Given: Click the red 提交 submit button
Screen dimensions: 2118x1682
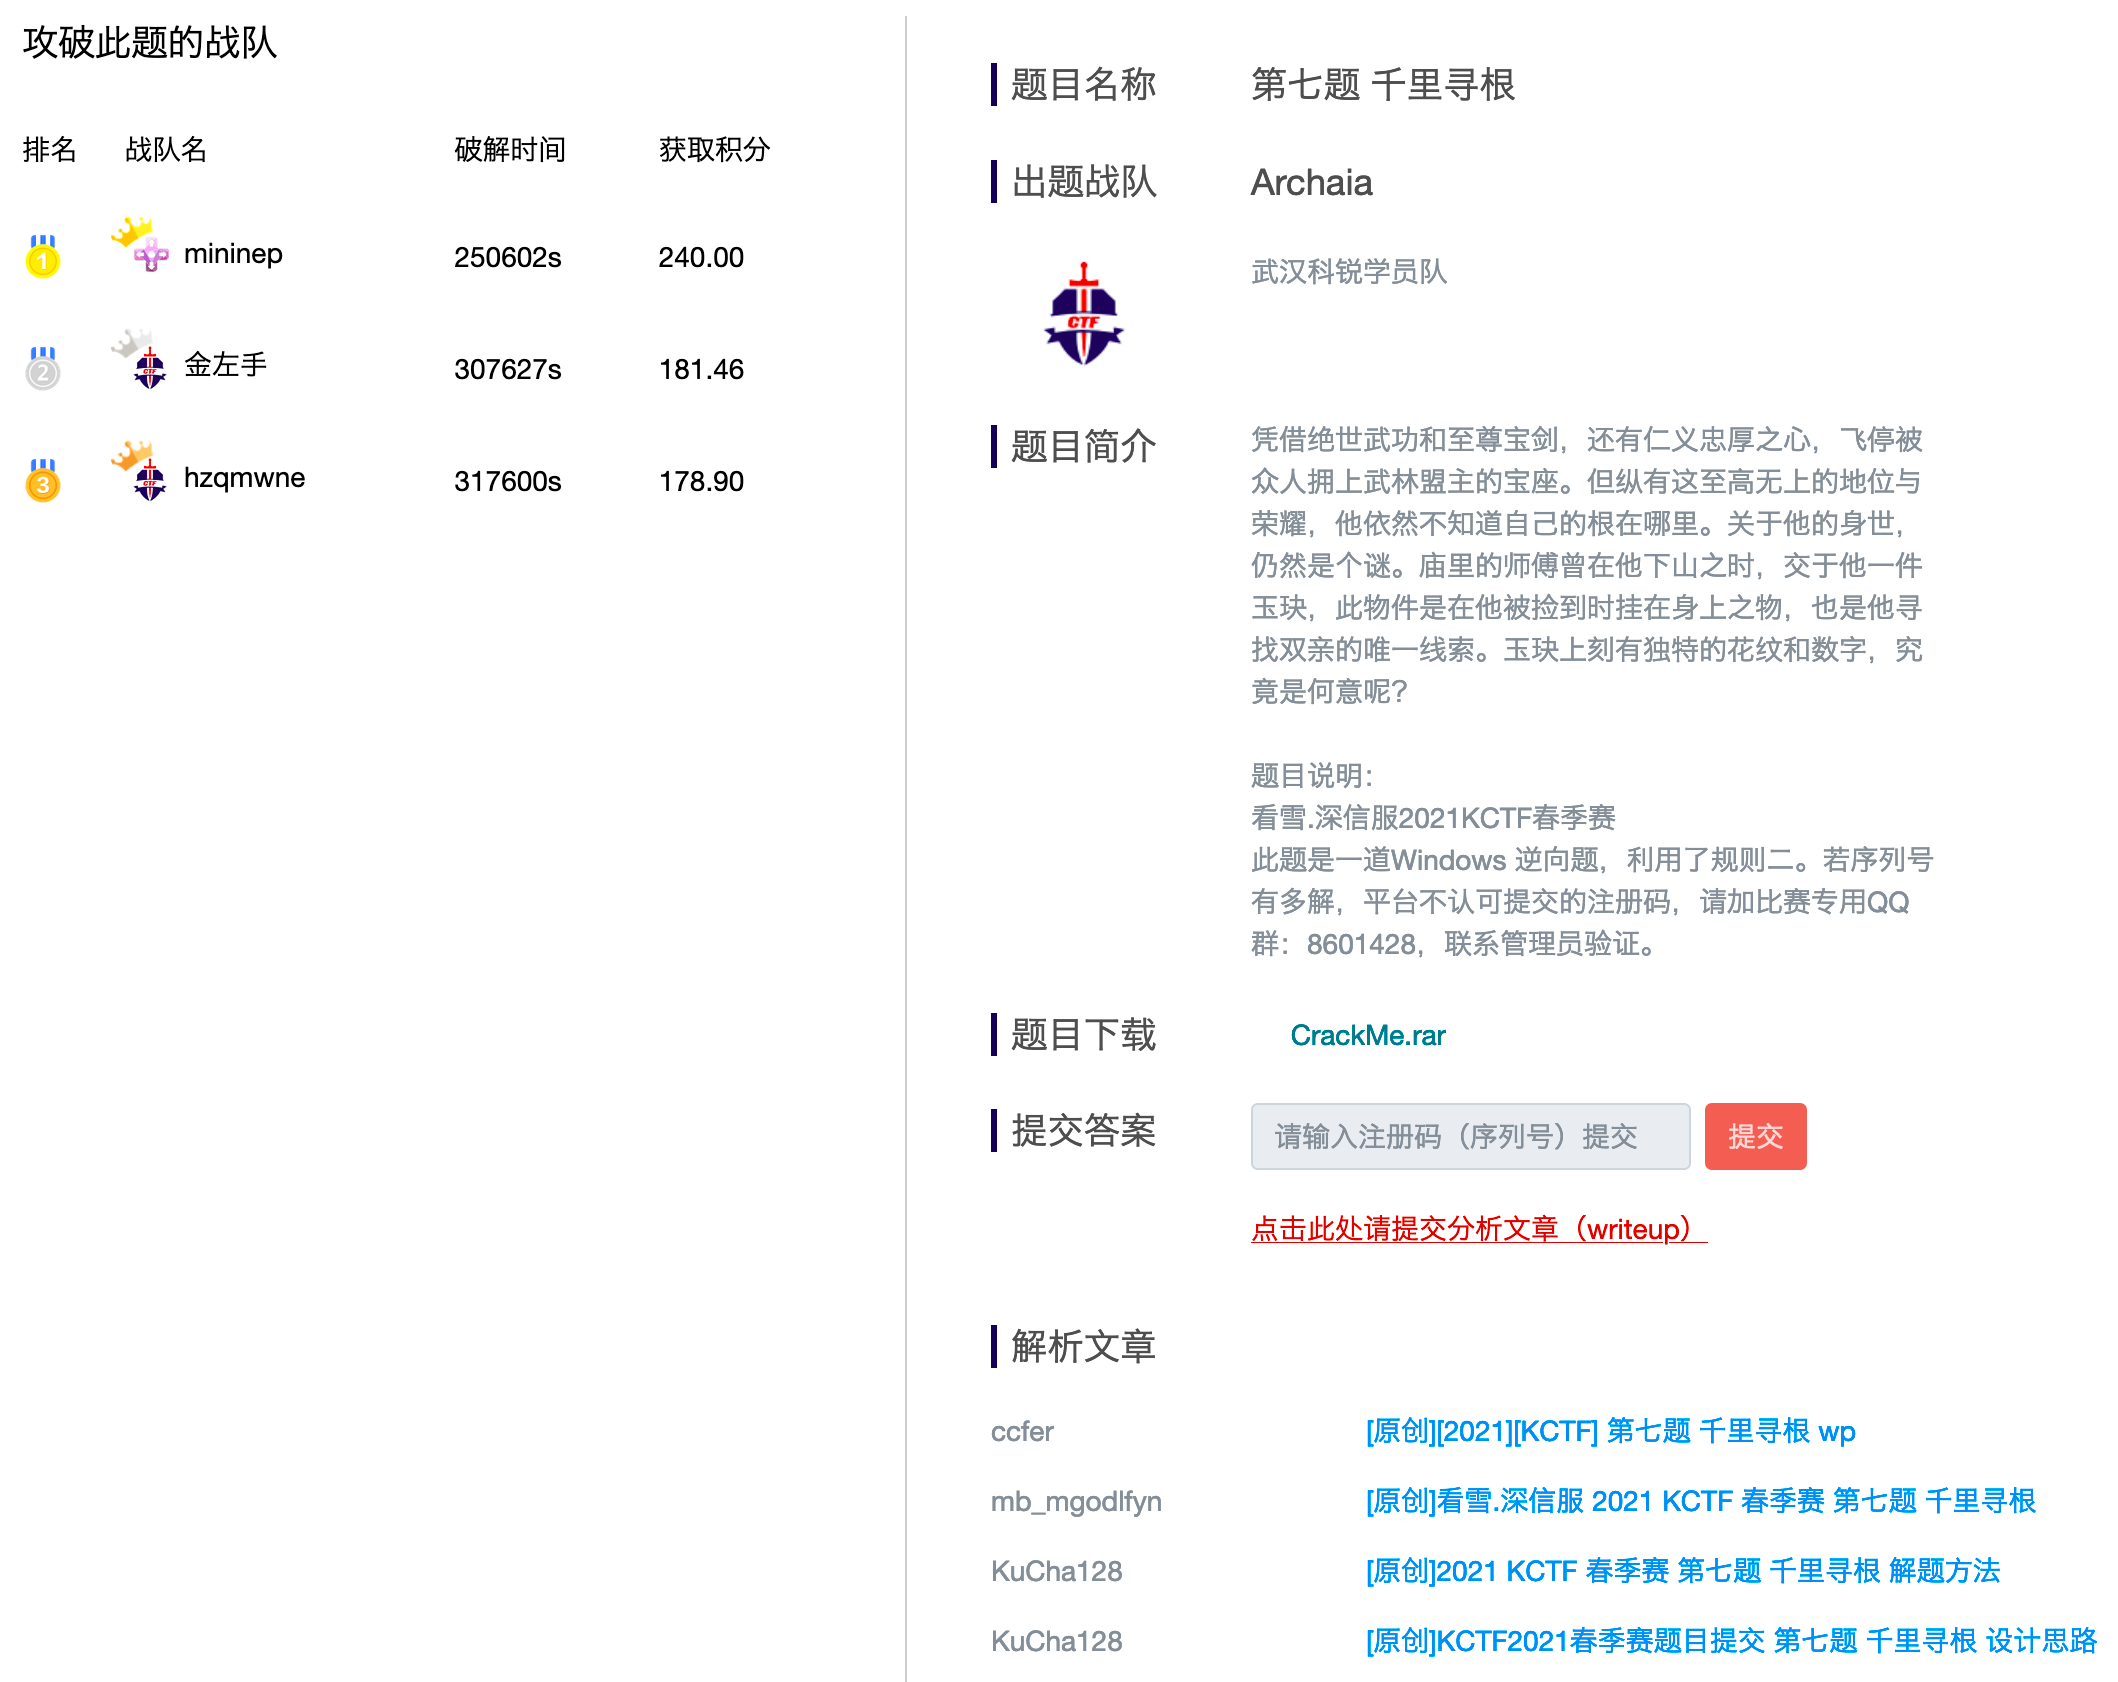Looking at the screenshot, I should click(x=1755, y=1136).
